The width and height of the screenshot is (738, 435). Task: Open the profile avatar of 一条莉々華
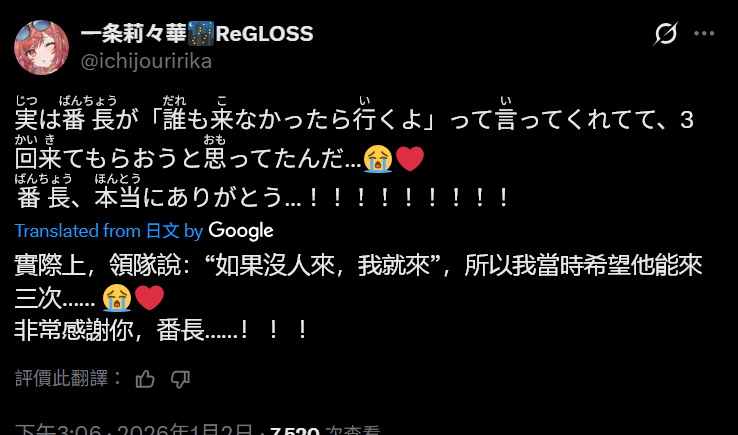pos(41,48)
